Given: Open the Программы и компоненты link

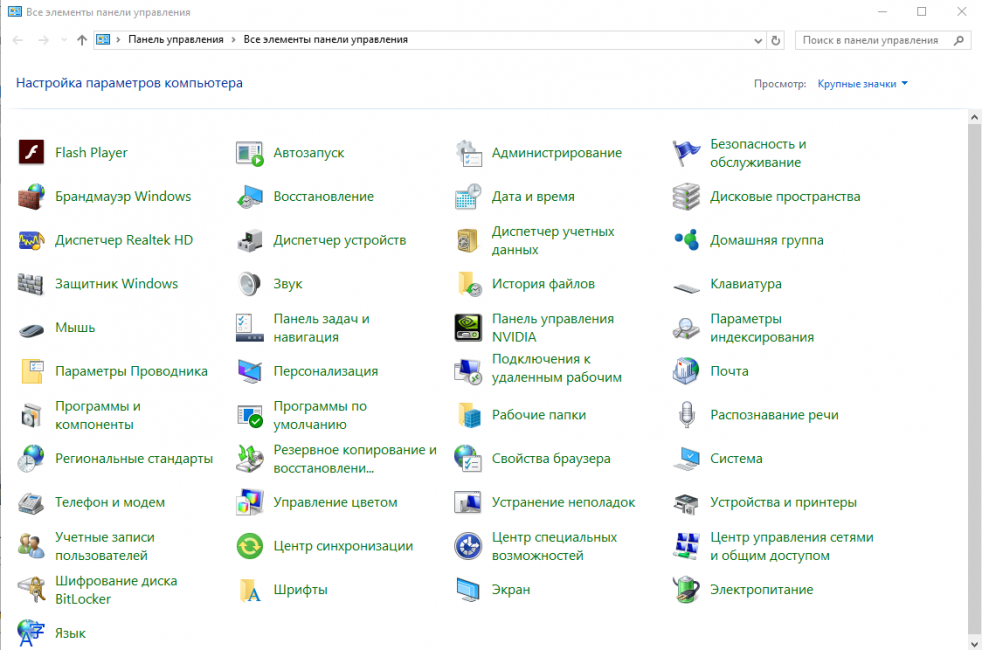Looking at the screenshot, I should point(98,415).
